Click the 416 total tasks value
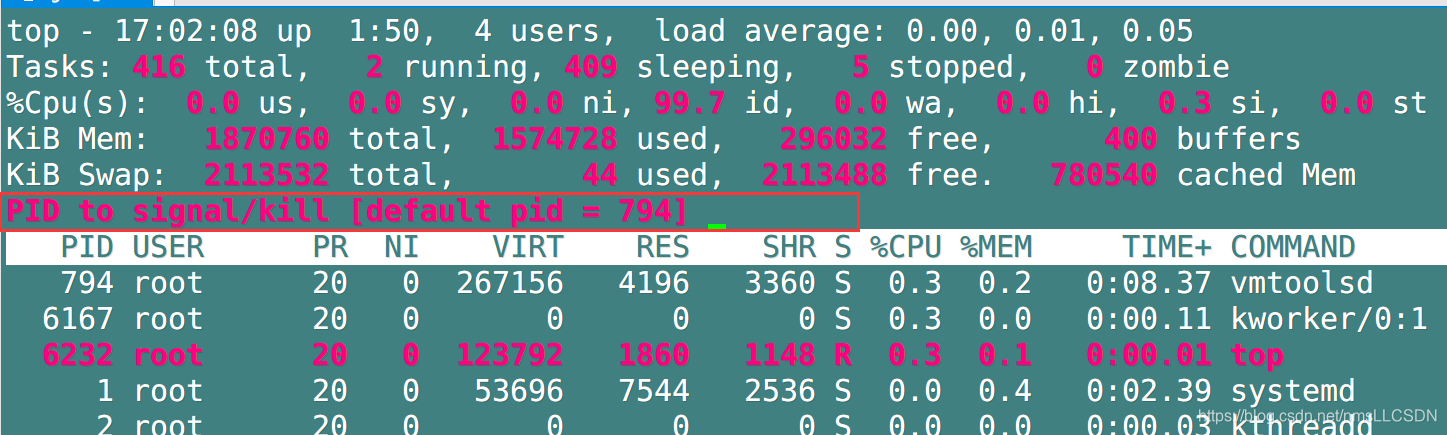The height and width of the screenshot is (435, 1447). pos(159,67)
